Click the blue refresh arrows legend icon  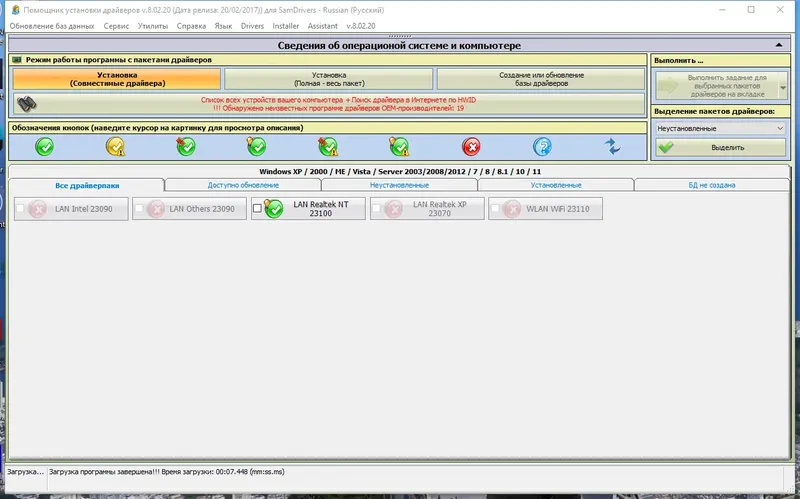coord(612,147)
